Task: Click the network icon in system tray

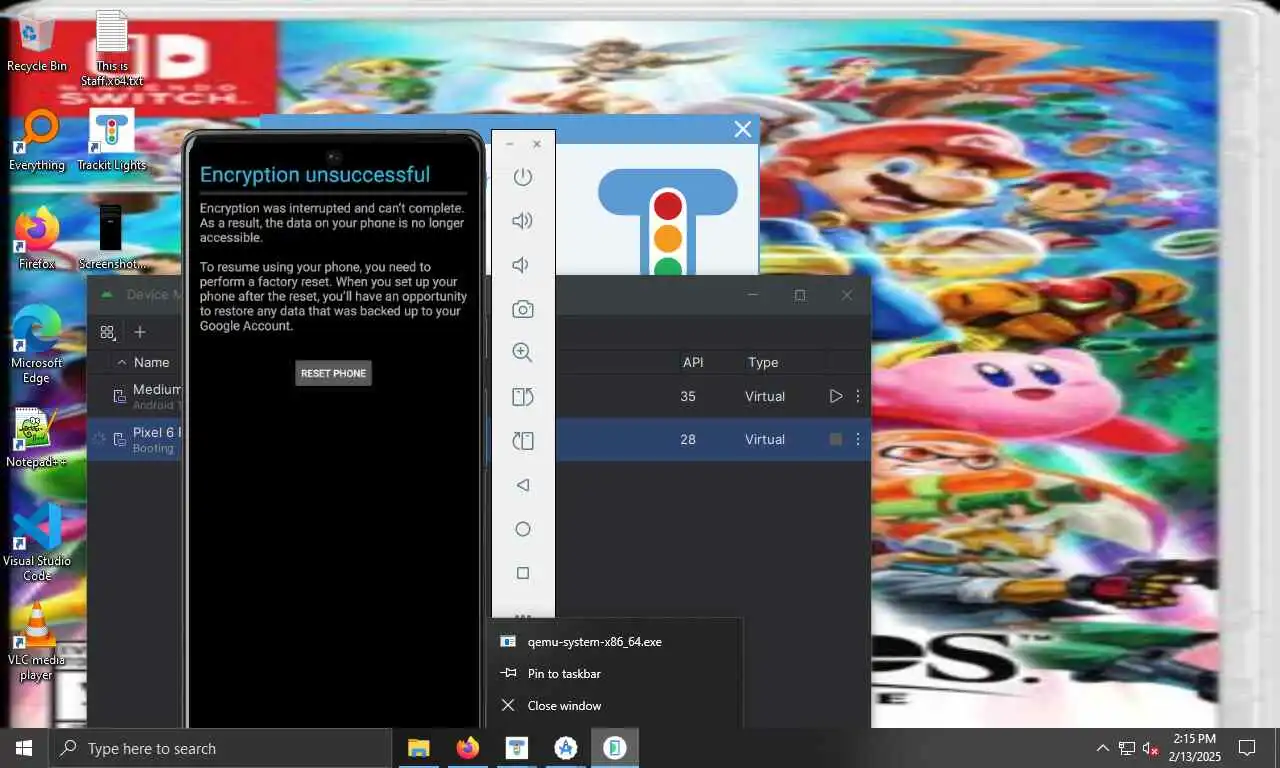Action: pos(1127,748)
